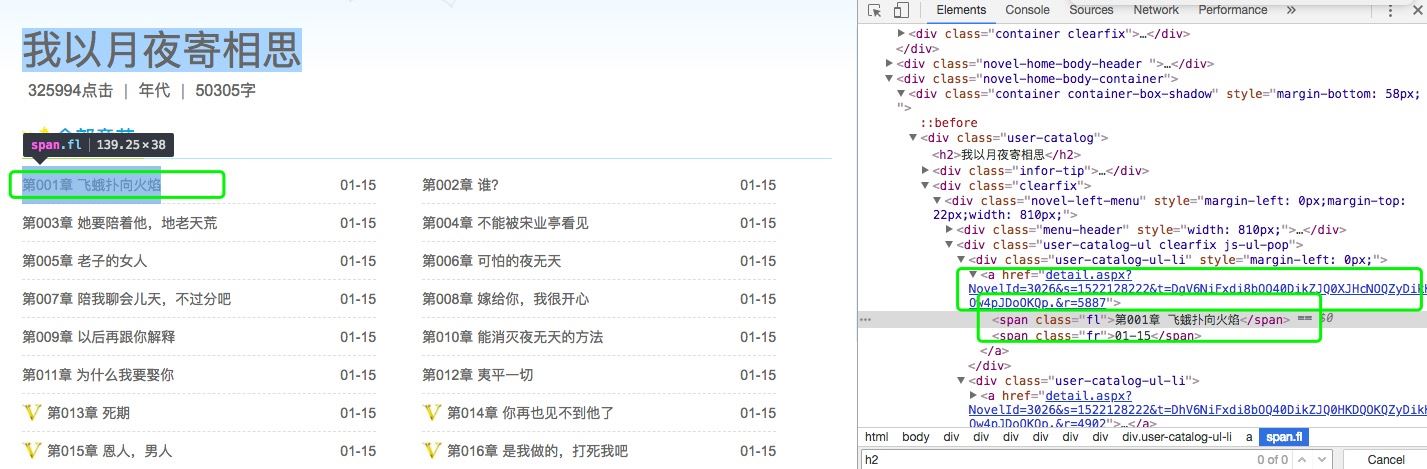The image size is (1427, 469).
Task: Open chapter 第014章 你再也见不到他了
Action: [x=530, y=413]
